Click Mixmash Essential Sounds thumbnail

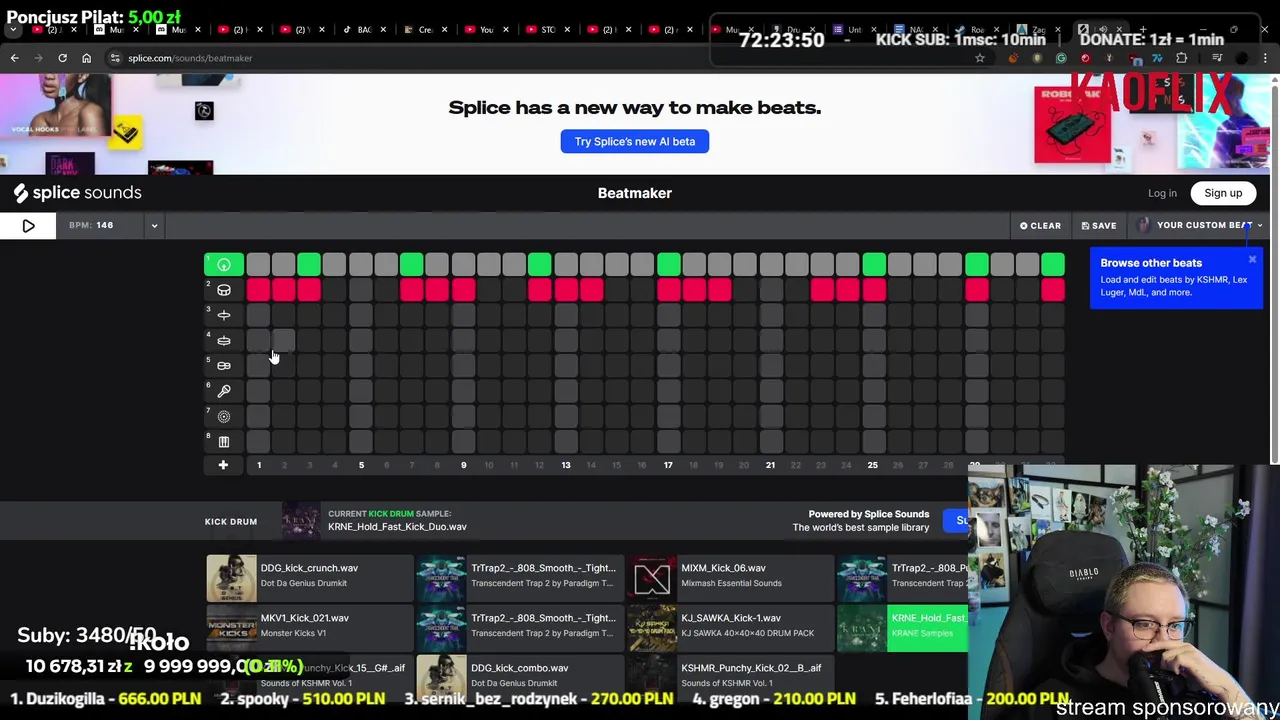point(652,578)
